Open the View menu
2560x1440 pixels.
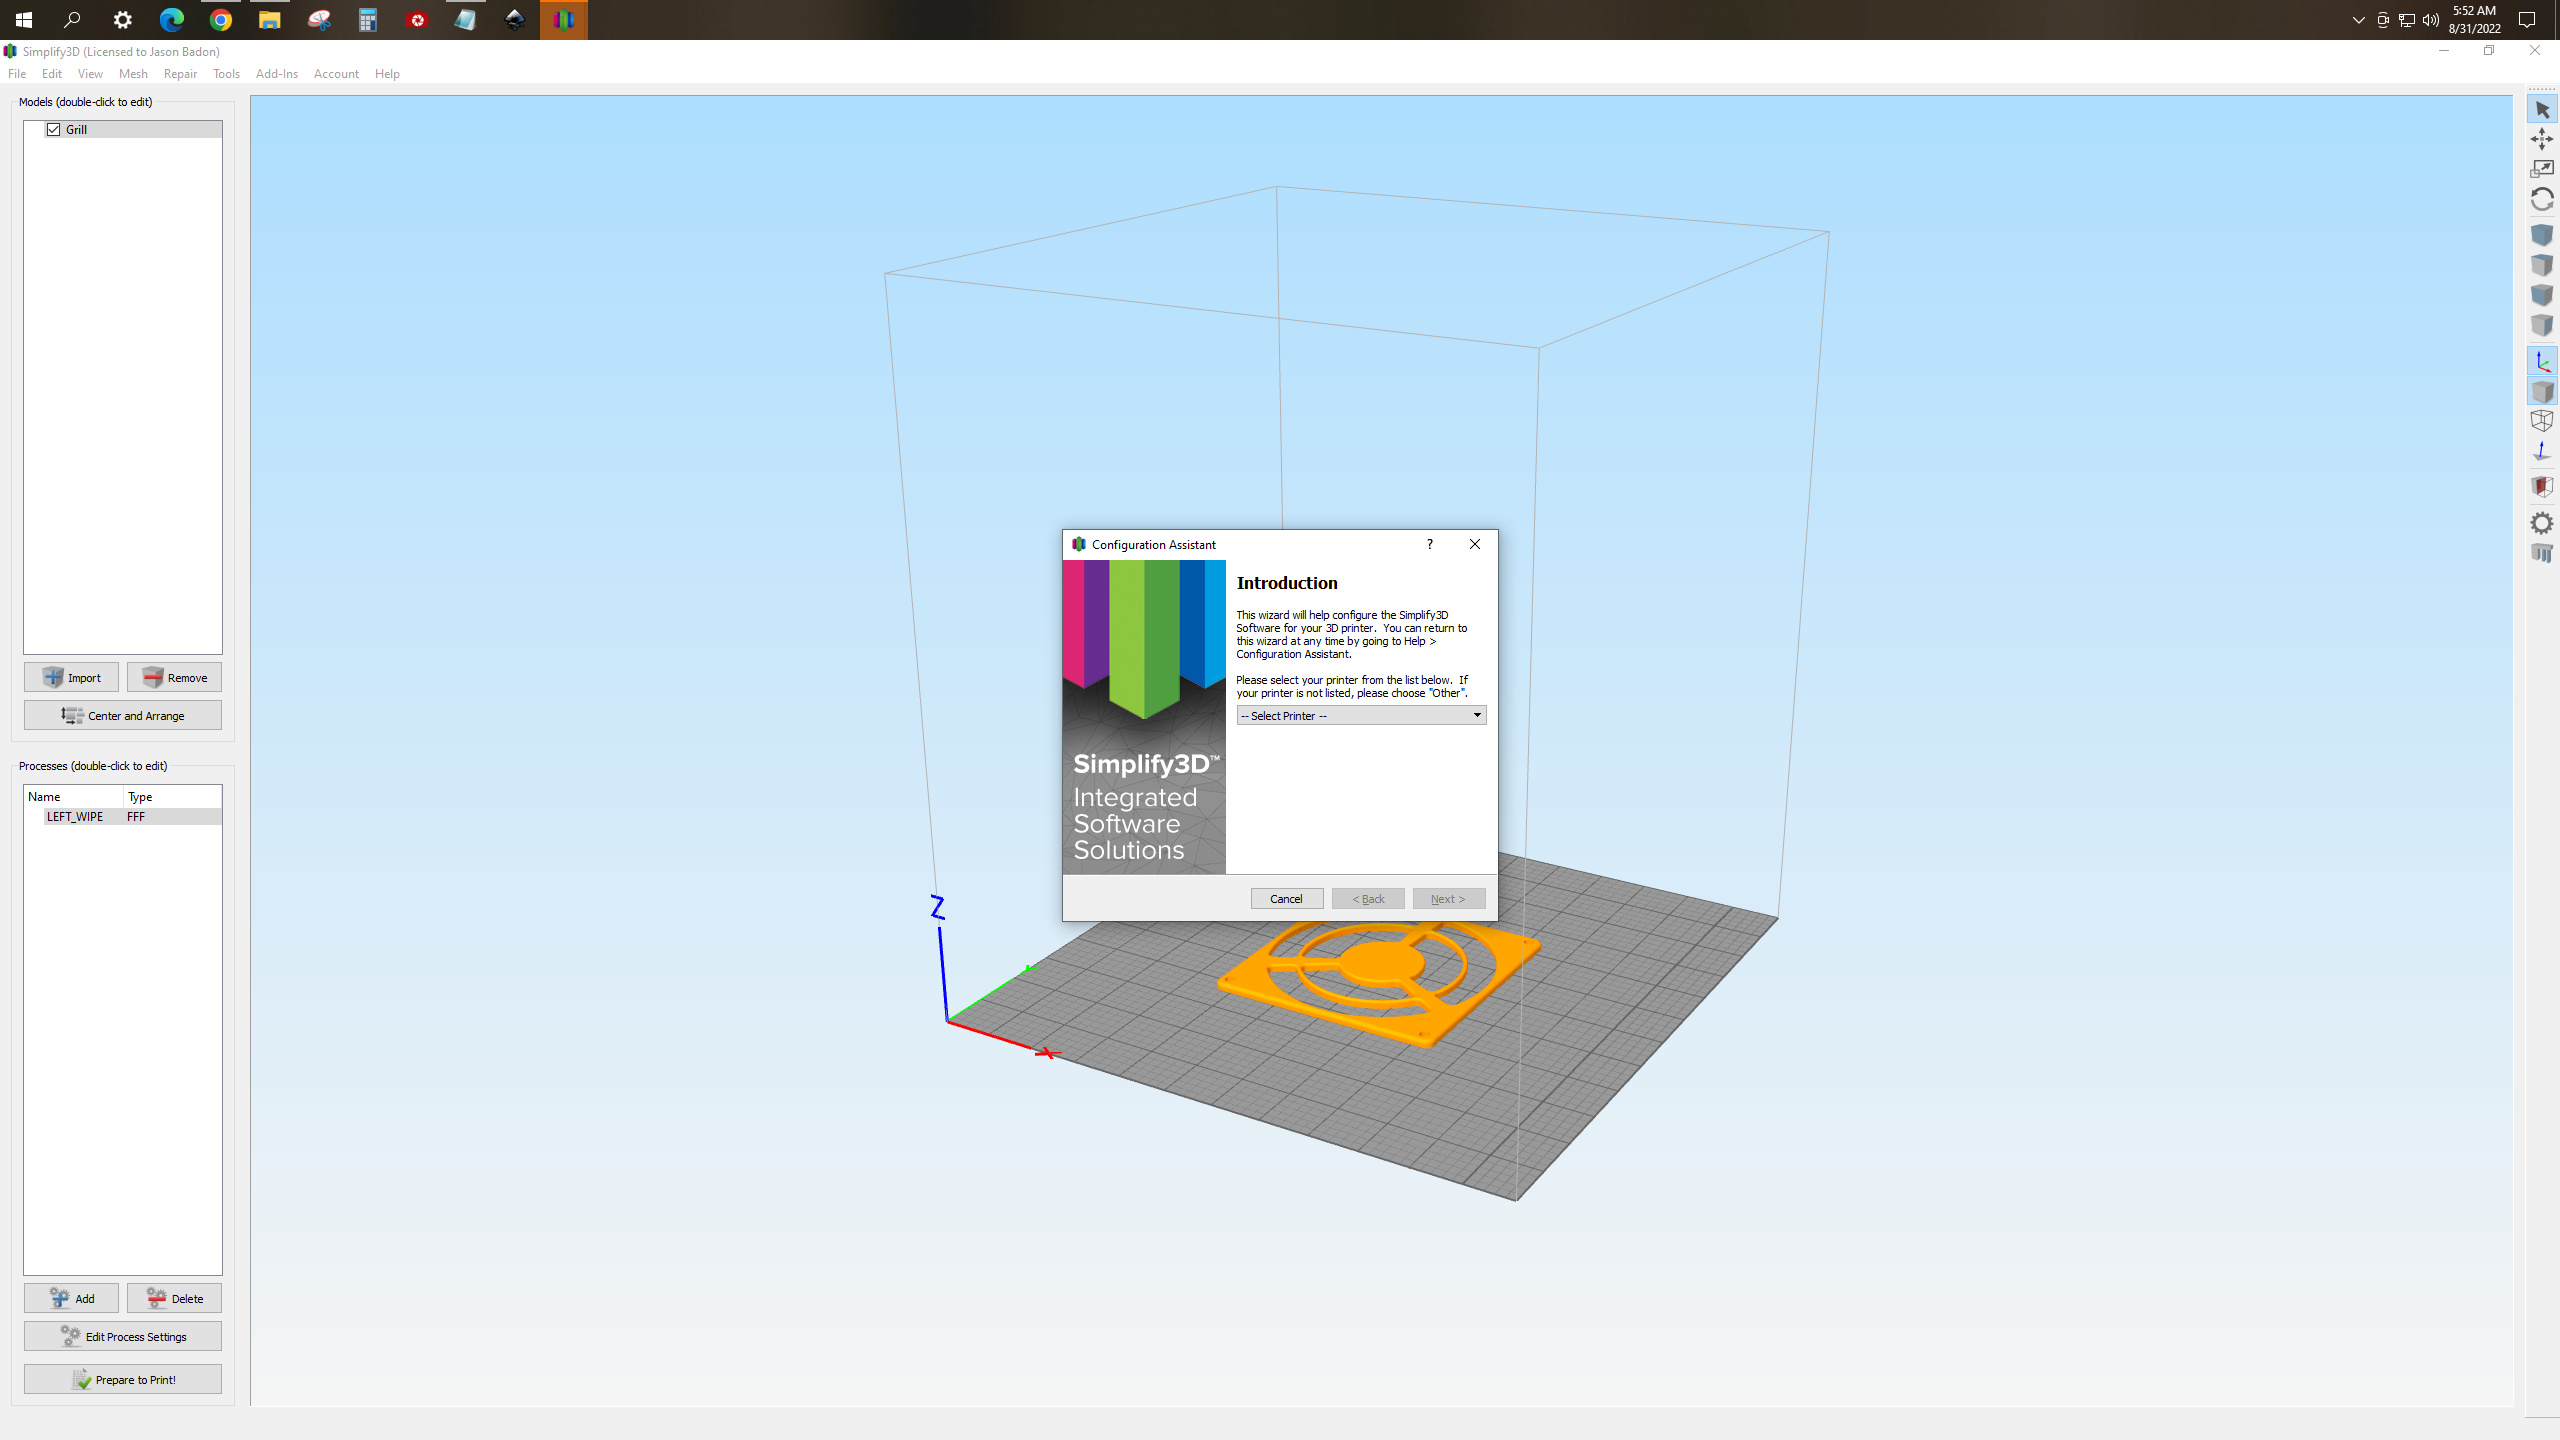[x=90, y=74]
